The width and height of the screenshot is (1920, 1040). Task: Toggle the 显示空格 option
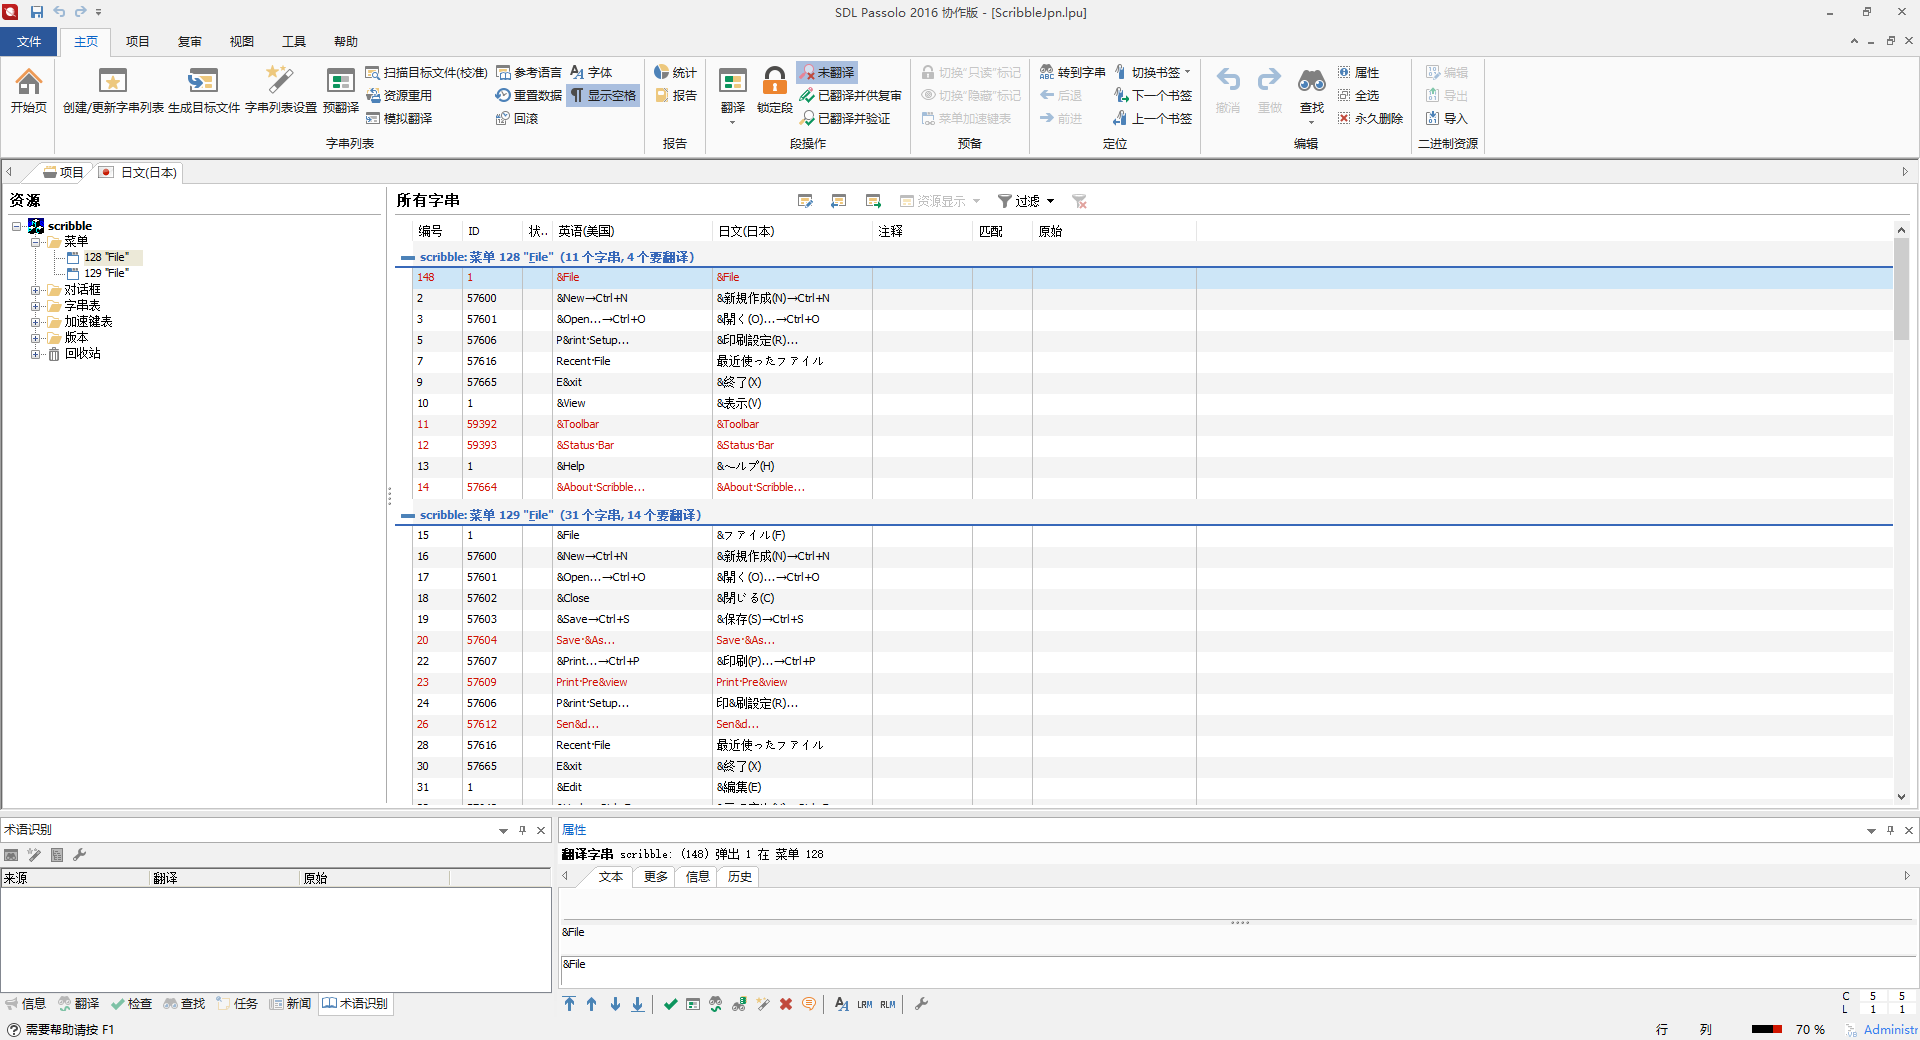pyautogui.click(x=603, y=96)
